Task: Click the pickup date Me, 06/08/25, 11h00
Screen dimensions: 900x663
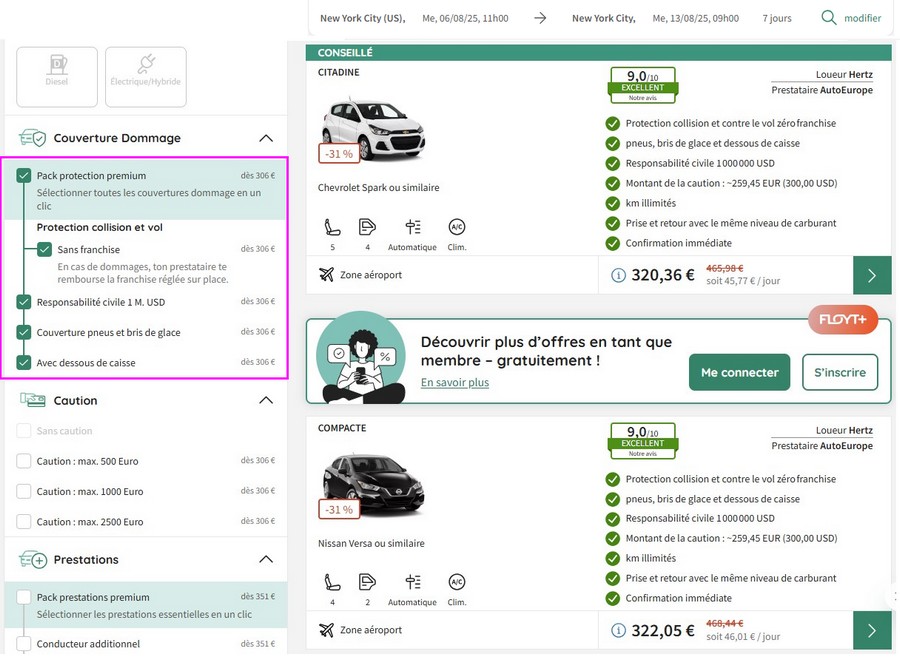Action: click(x=465, y=18)
